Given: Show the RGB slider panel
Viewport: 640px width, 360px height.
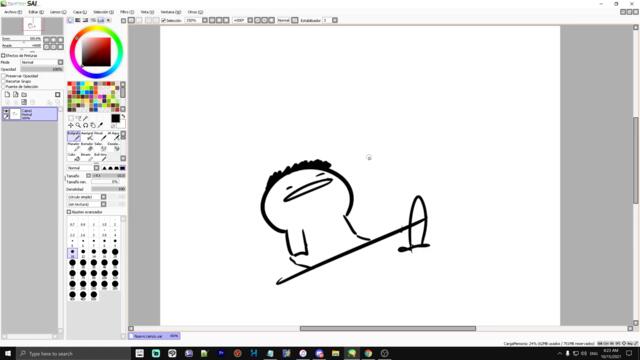Looking at the screenshot, I should point(78,20).
